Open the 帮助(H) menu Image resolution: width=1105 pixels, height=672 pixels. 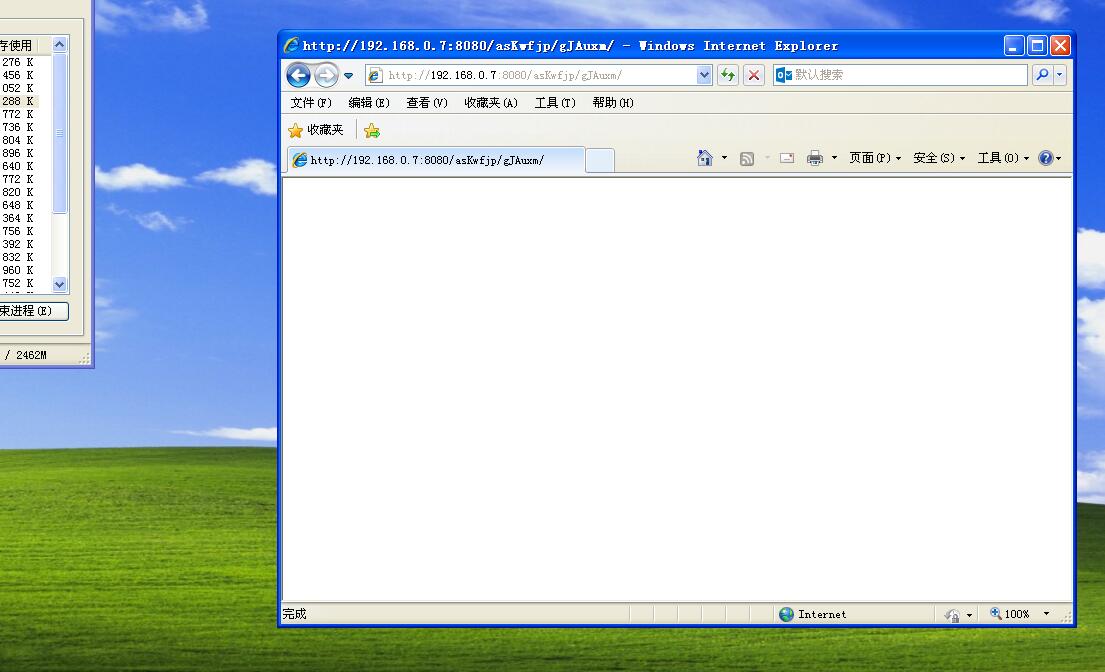coord(612,103)
